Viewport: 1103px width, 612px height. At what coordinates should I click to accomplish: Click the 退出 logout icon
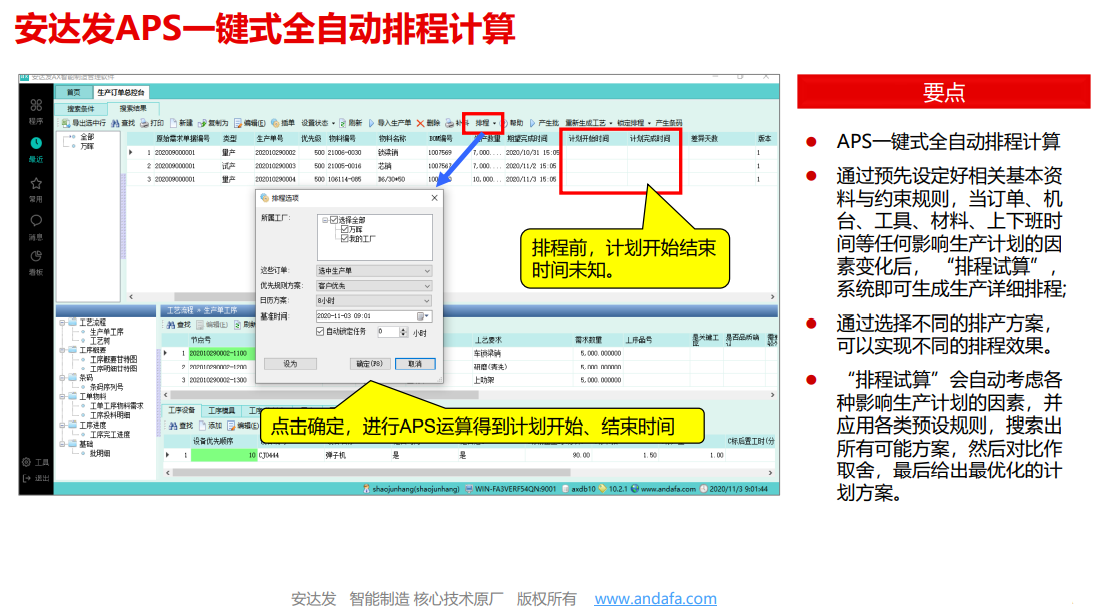[x=27, y=478]
